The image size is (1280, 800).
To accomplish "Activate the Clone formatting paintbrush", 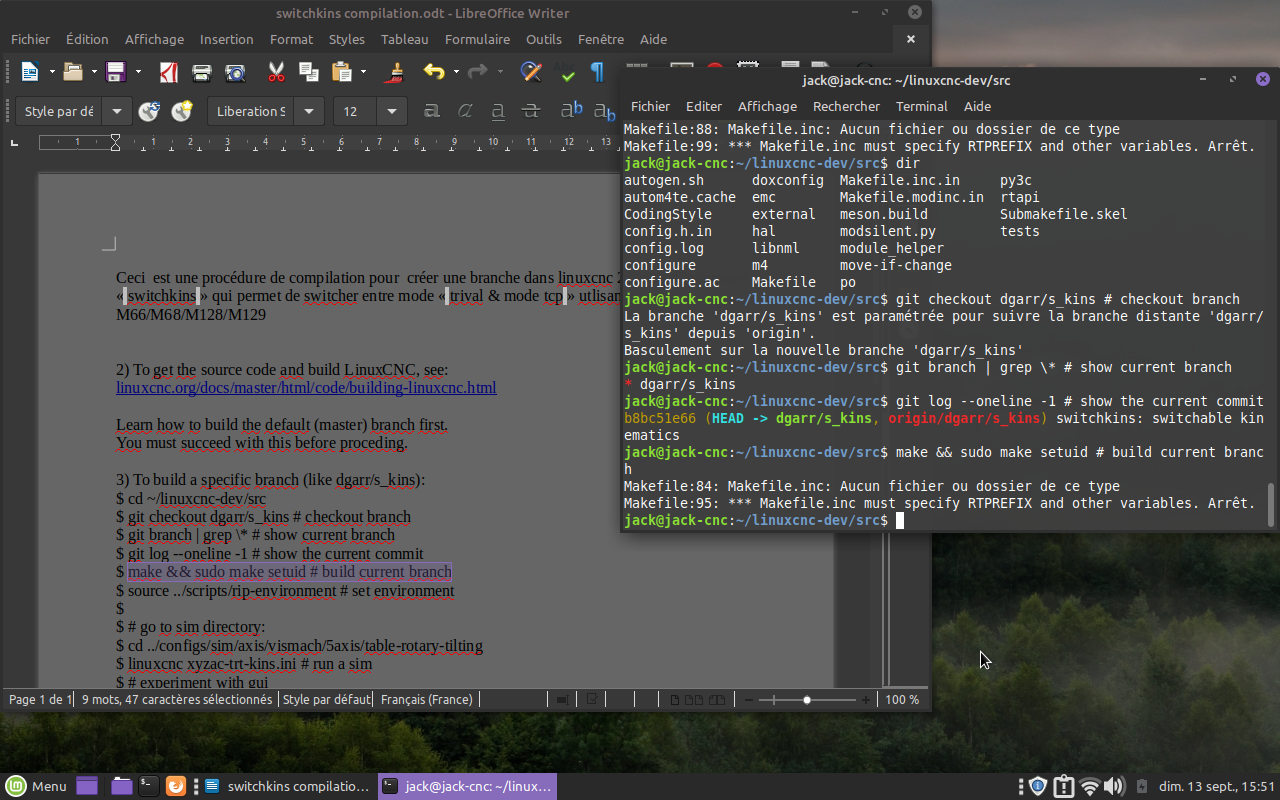I will click(396, 72).
